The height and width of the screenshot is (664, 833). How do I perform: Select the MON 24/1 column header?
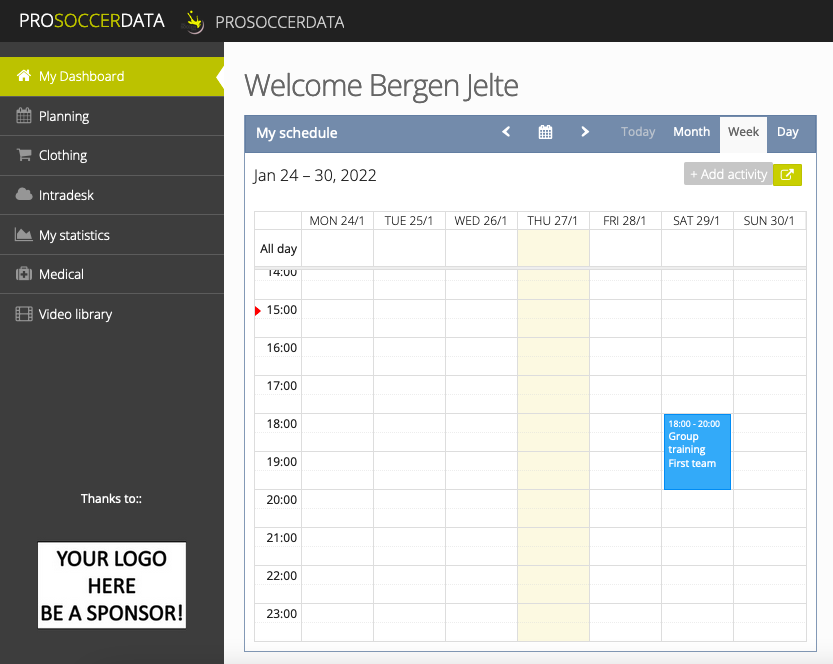tap(337, 221)
